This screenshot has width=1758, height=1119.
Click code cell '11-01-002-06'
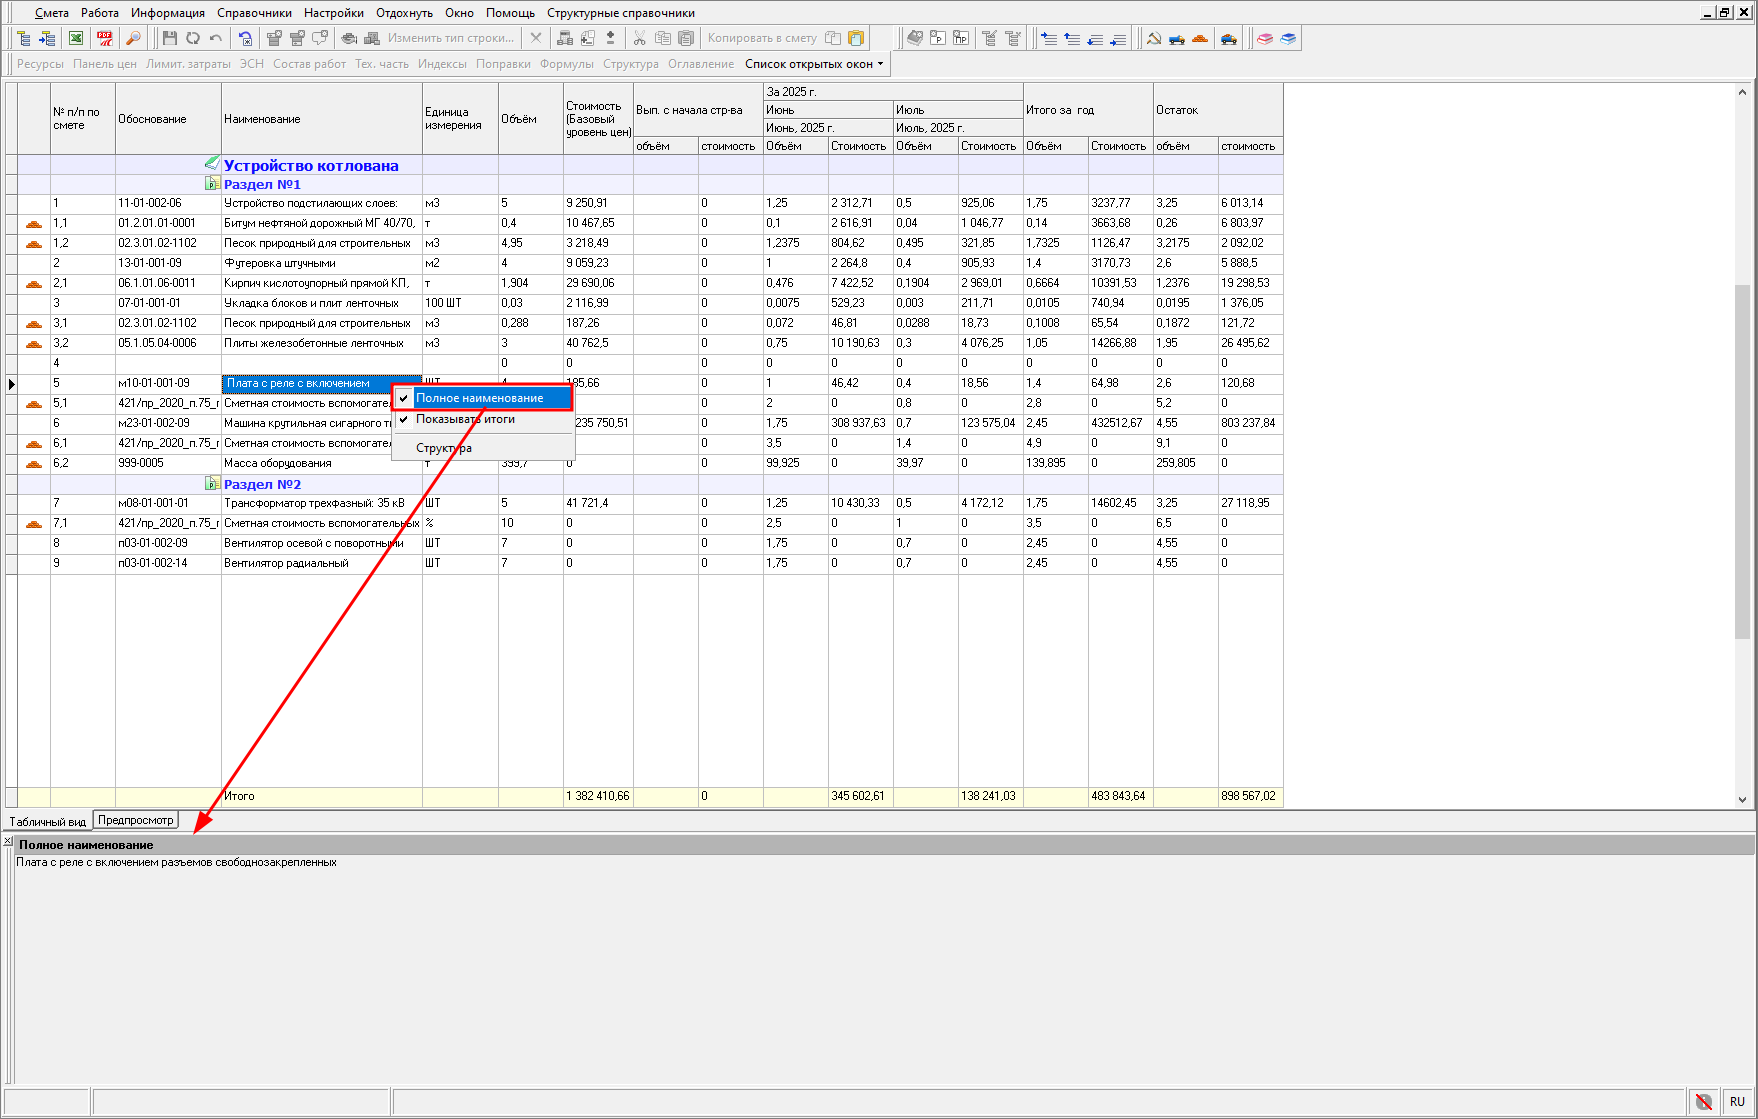168,203
